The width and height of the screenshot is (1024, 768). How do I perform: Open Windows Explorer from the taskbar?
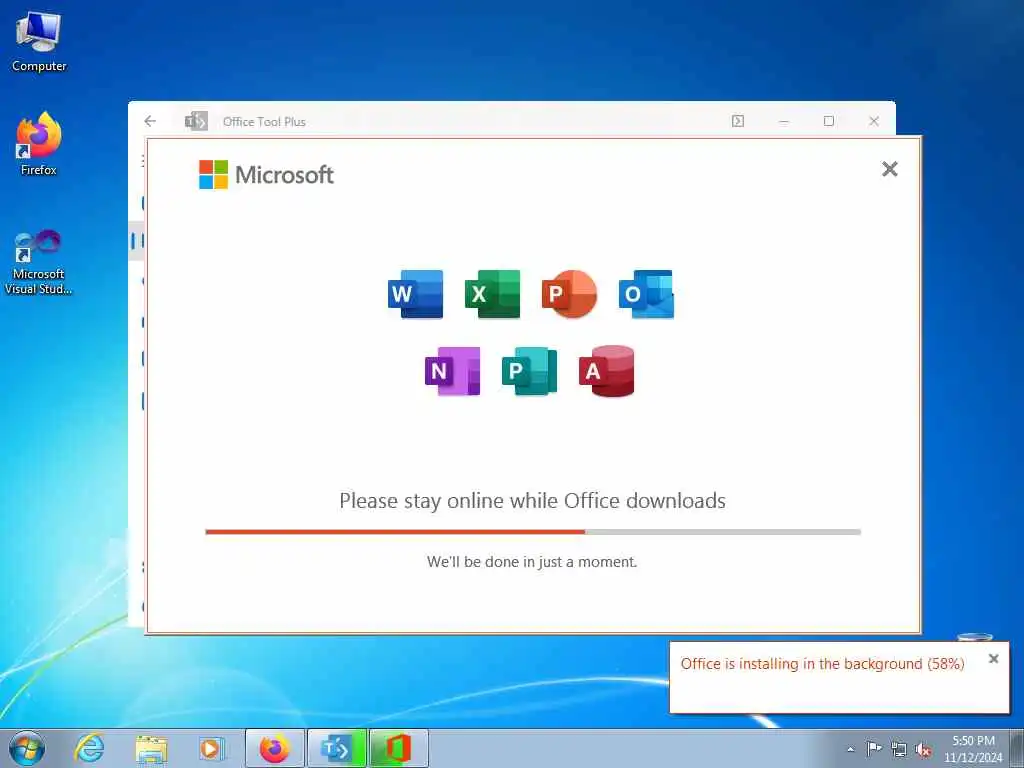(152, 748)
